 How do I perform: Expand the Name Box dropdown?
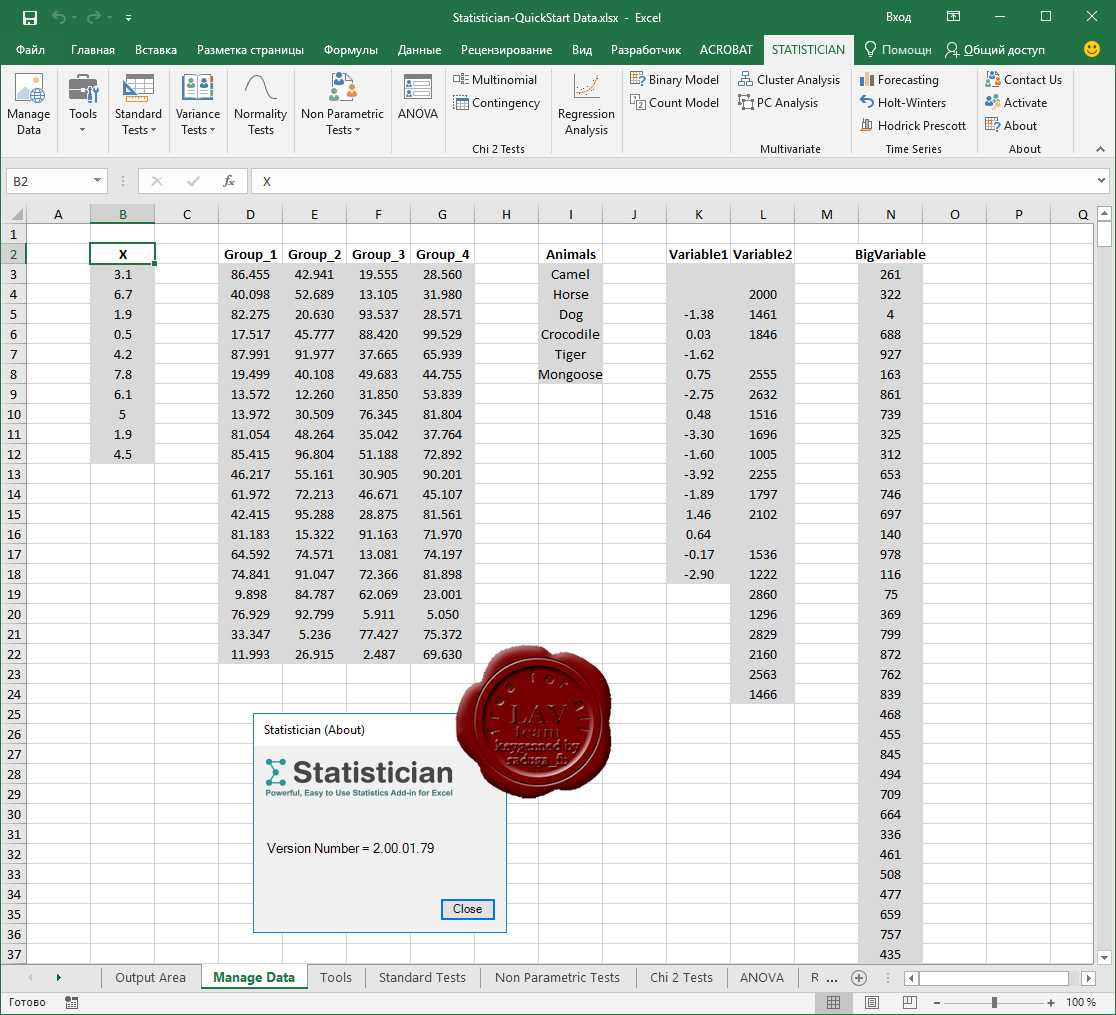coord(97,181)
